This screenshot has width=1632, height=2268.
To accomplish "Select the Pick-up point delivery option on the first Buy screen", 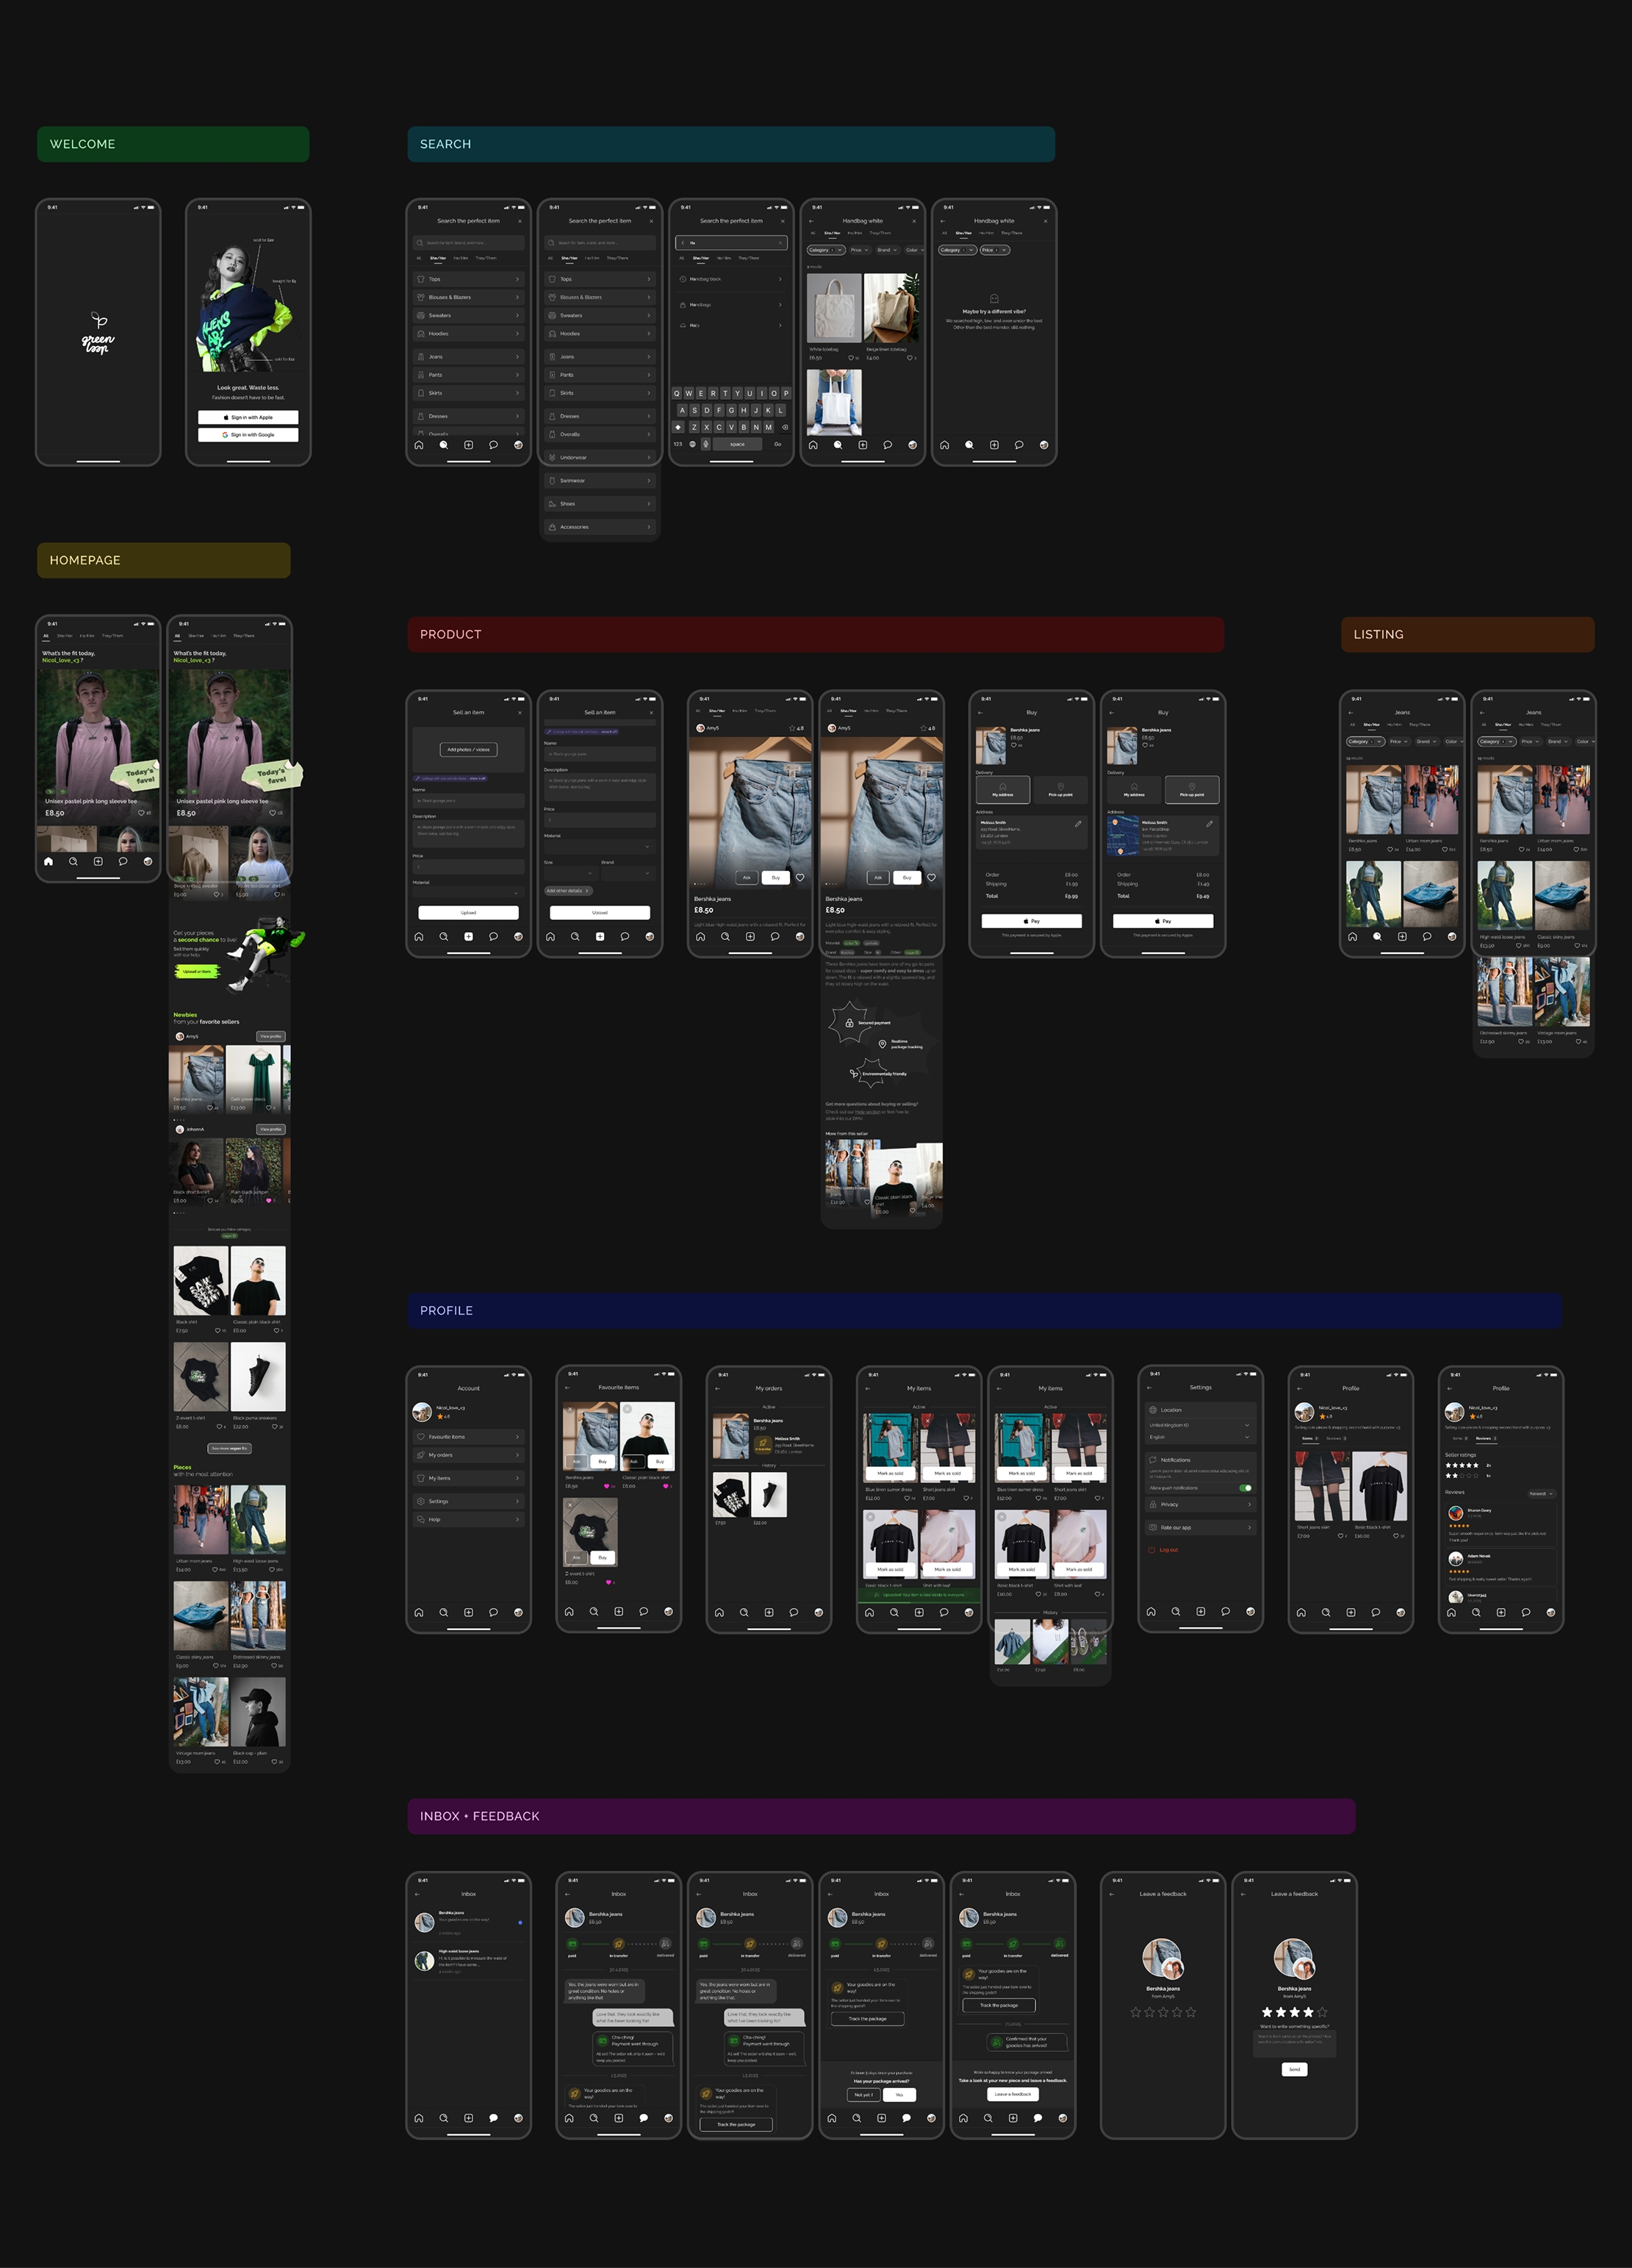I will [x=1060, y=790].
